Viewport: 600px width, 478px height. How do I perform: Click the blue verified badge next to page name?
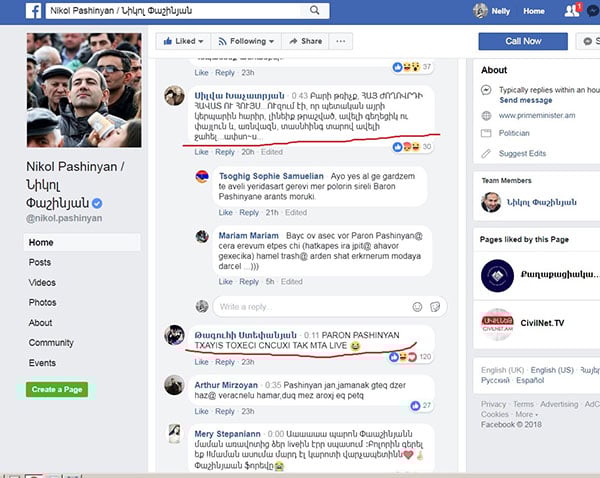(x=97, y=203)
